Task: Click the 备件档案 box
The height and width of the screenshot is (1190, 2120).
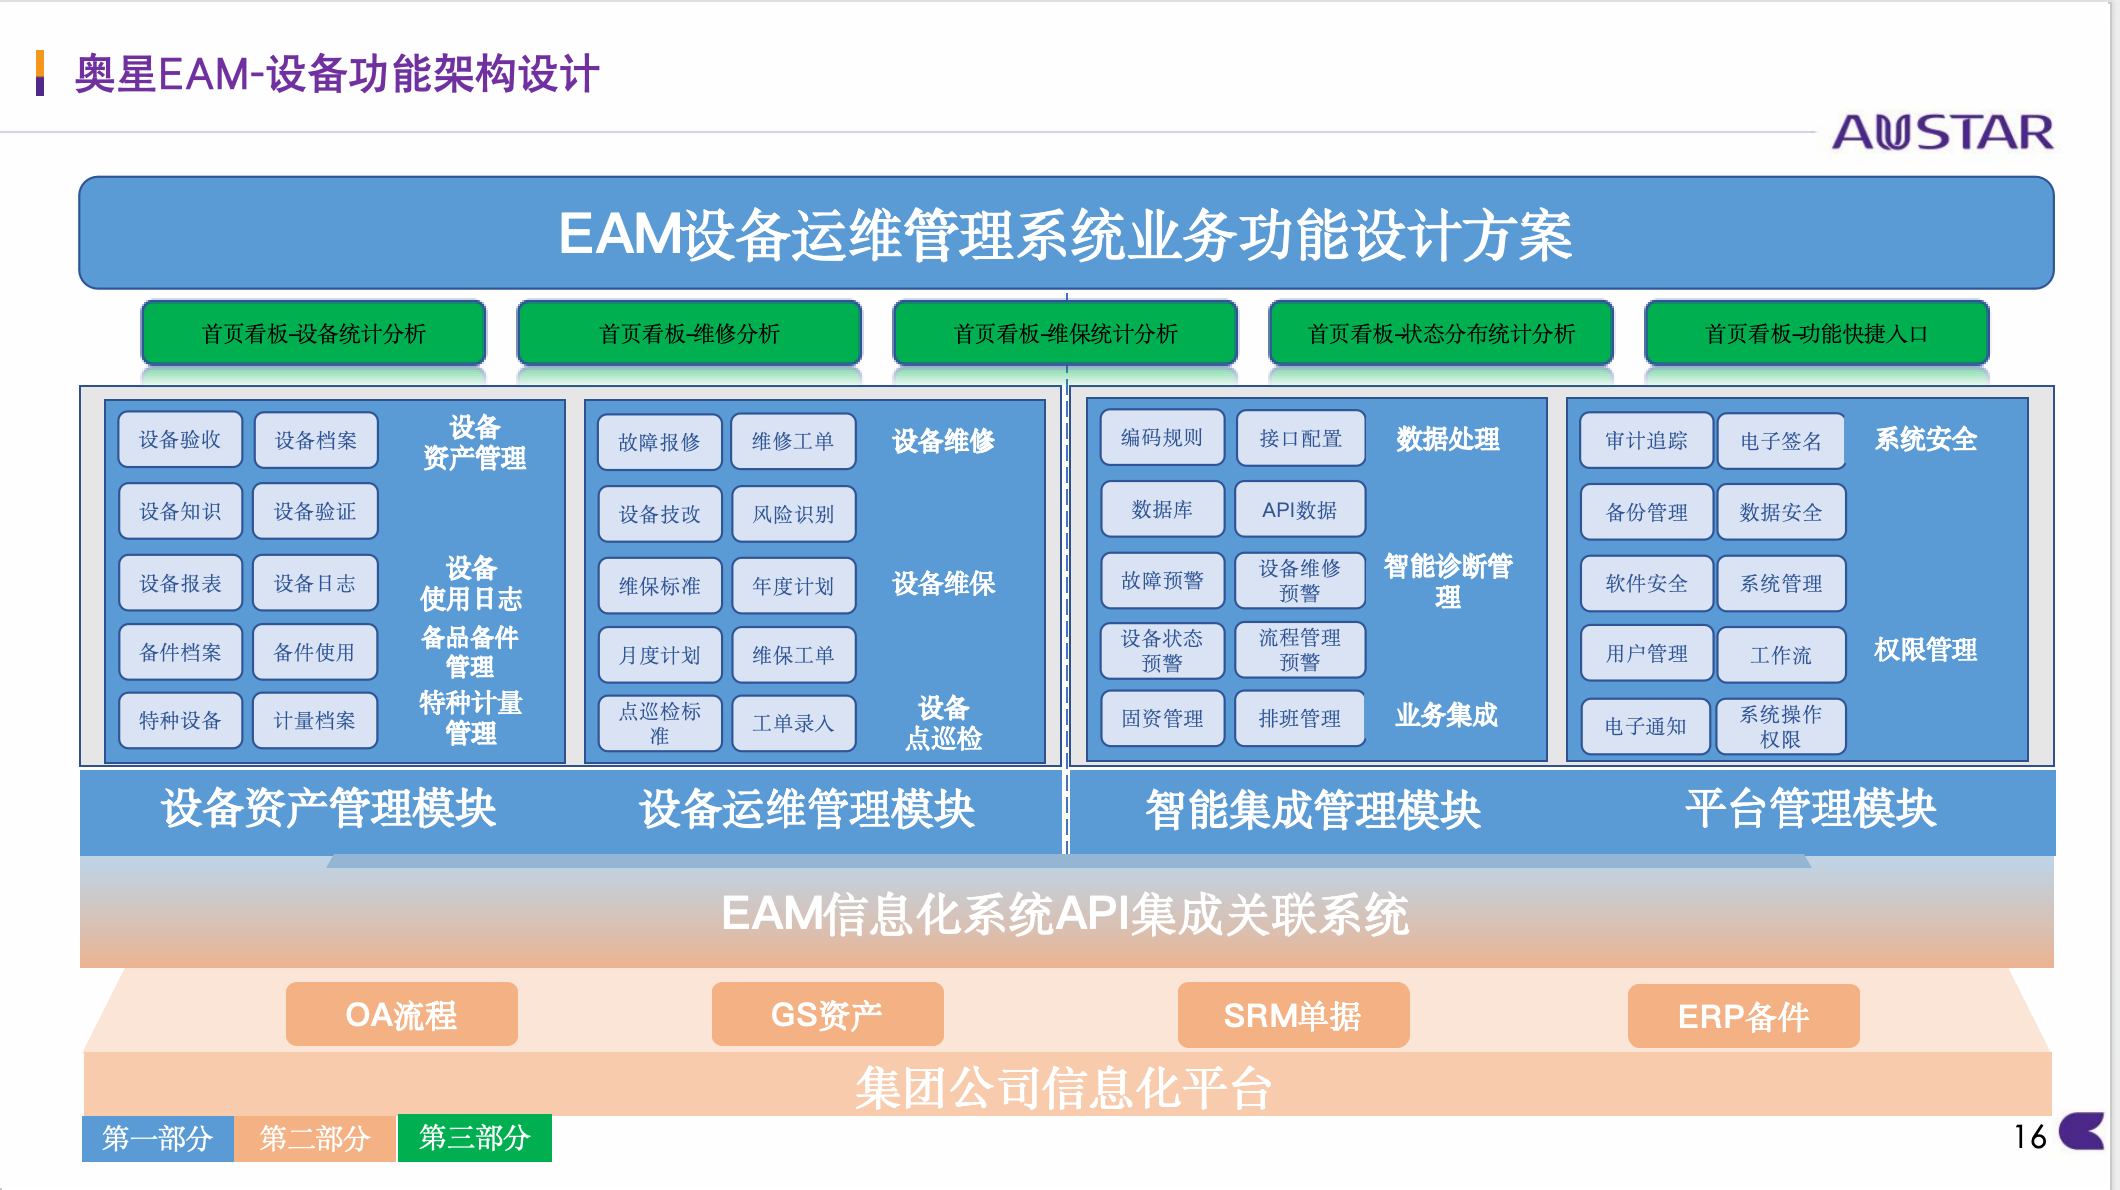Action: [180, 652]
